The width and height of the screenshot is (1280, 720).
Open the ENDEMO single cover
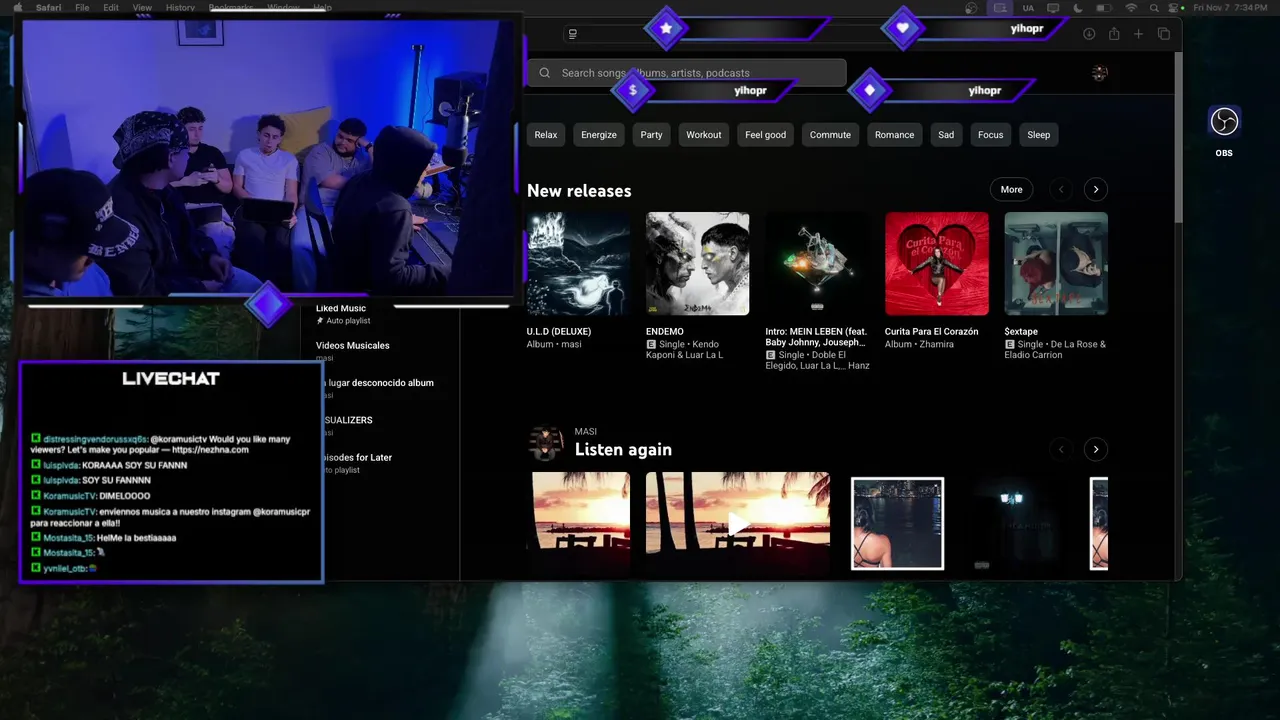coord(697,263)
